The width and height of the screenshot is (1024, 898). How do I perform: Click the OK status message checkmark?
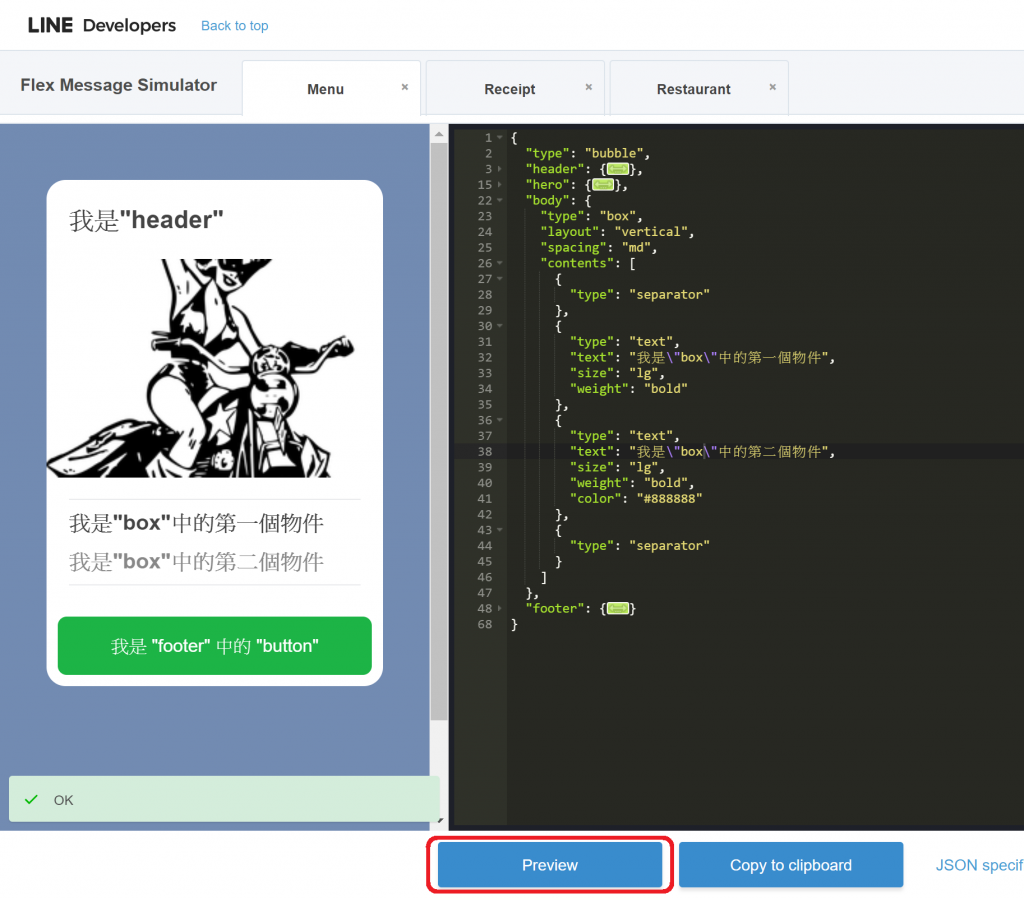[31, 799]
